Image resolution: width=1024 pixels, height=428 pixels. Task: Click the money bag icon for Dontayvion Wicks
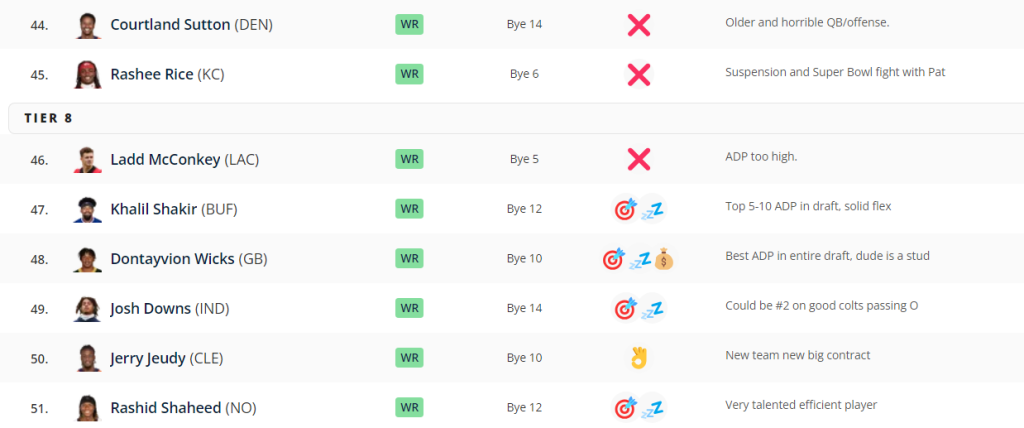(x=664, y=259)
